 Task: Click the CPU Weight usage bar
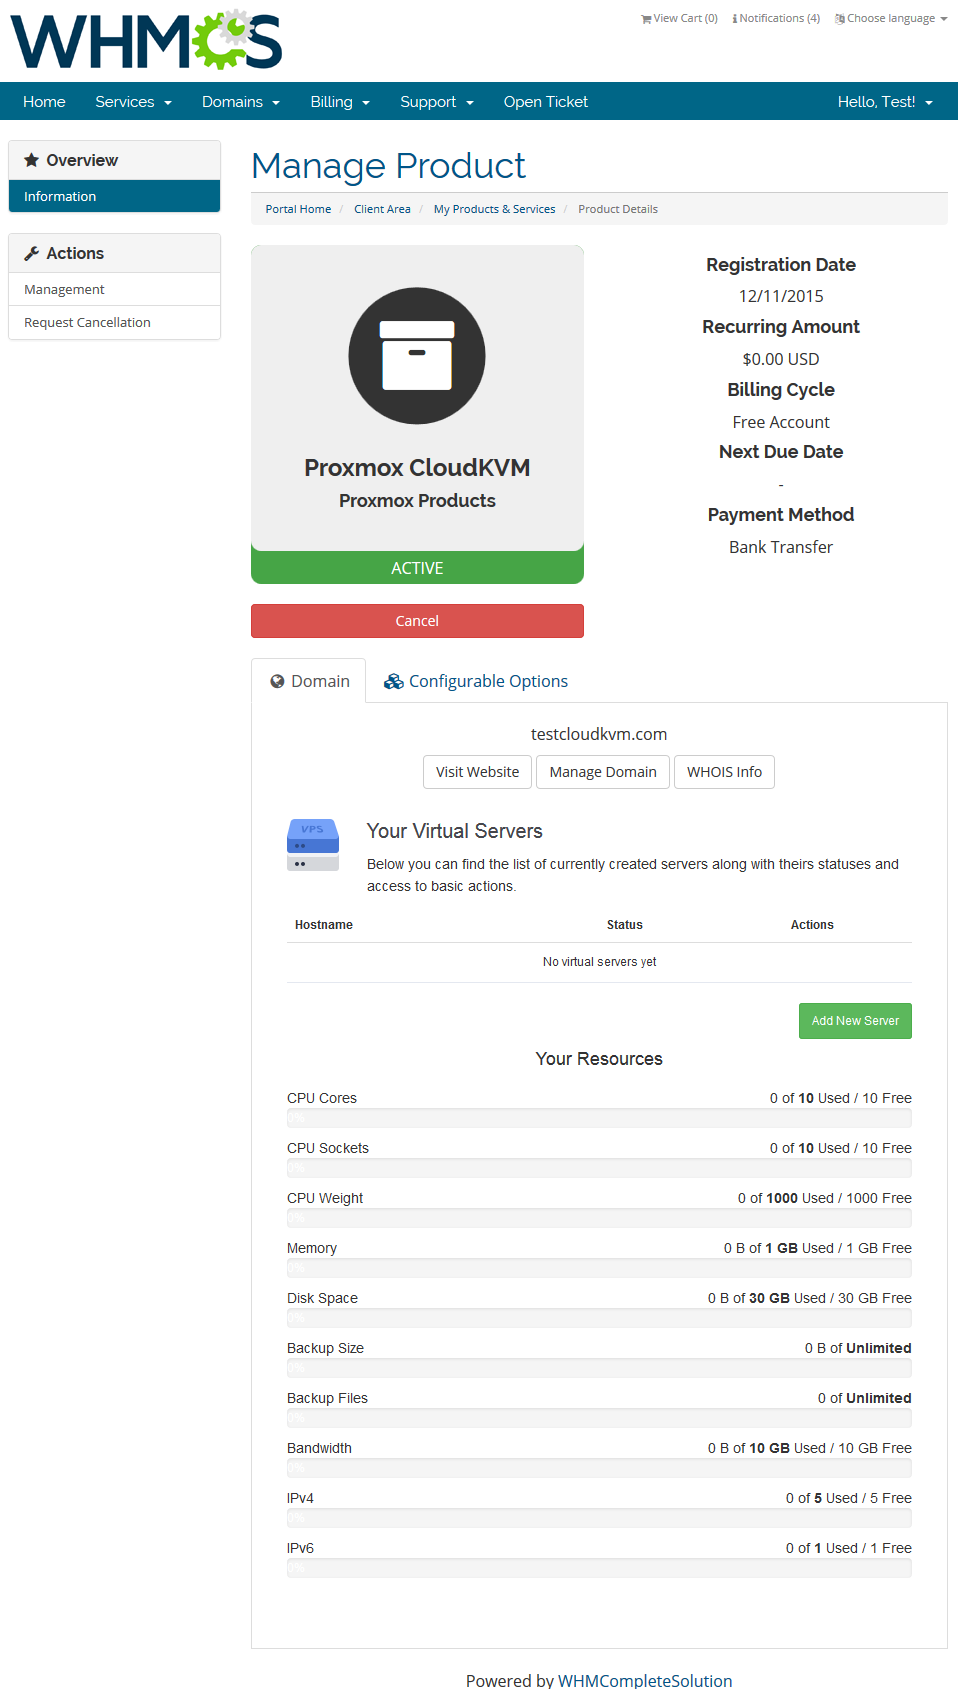click(599, 1218)
